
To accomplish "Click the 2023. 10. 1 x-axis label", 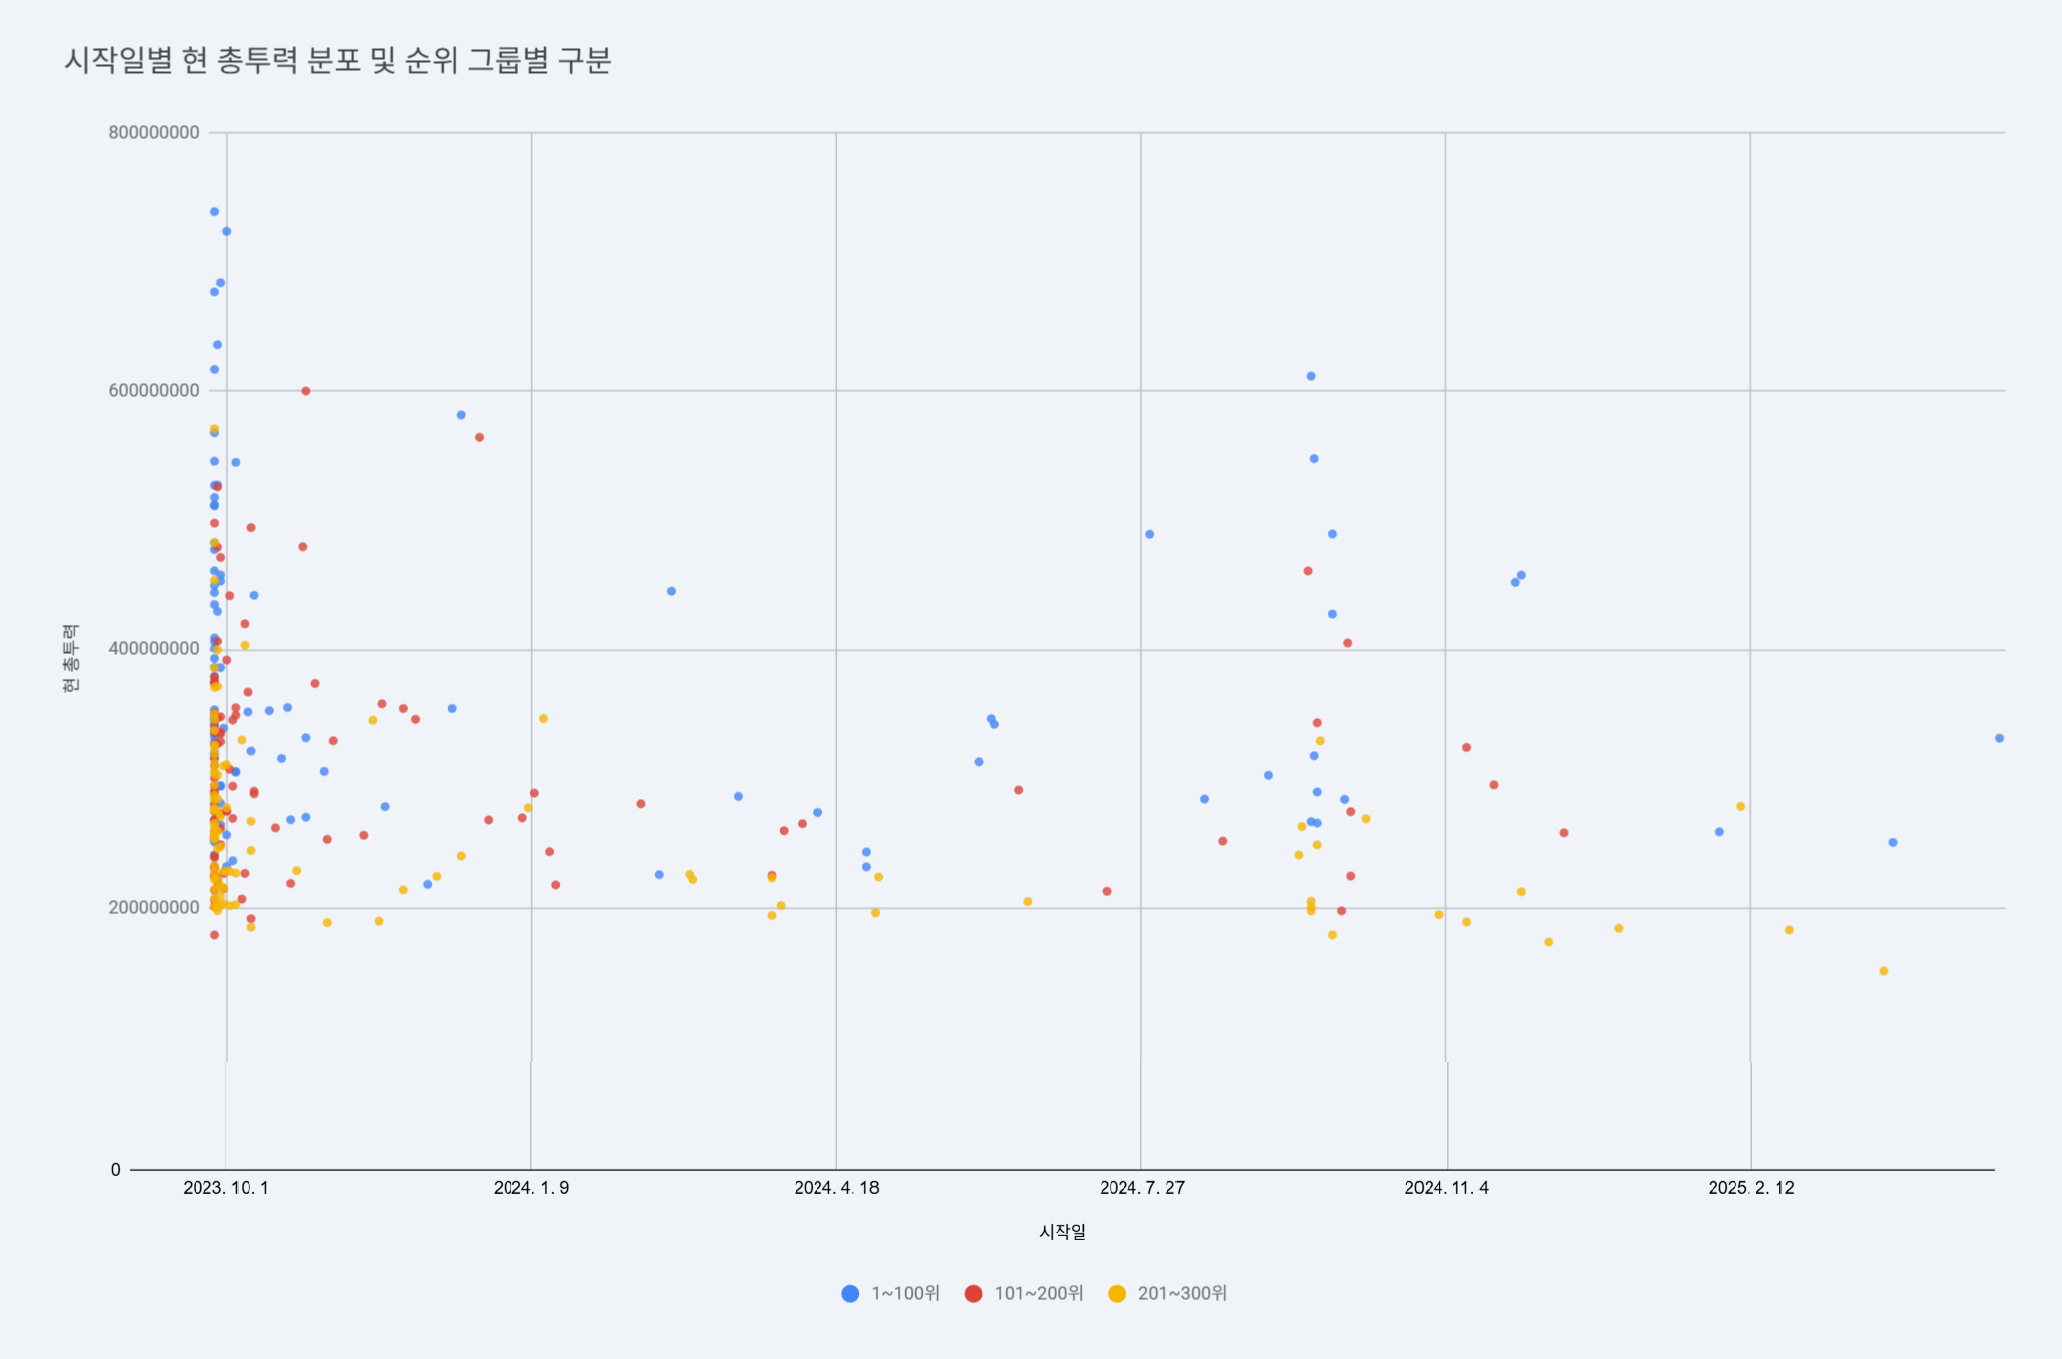I will (226, 1188).
